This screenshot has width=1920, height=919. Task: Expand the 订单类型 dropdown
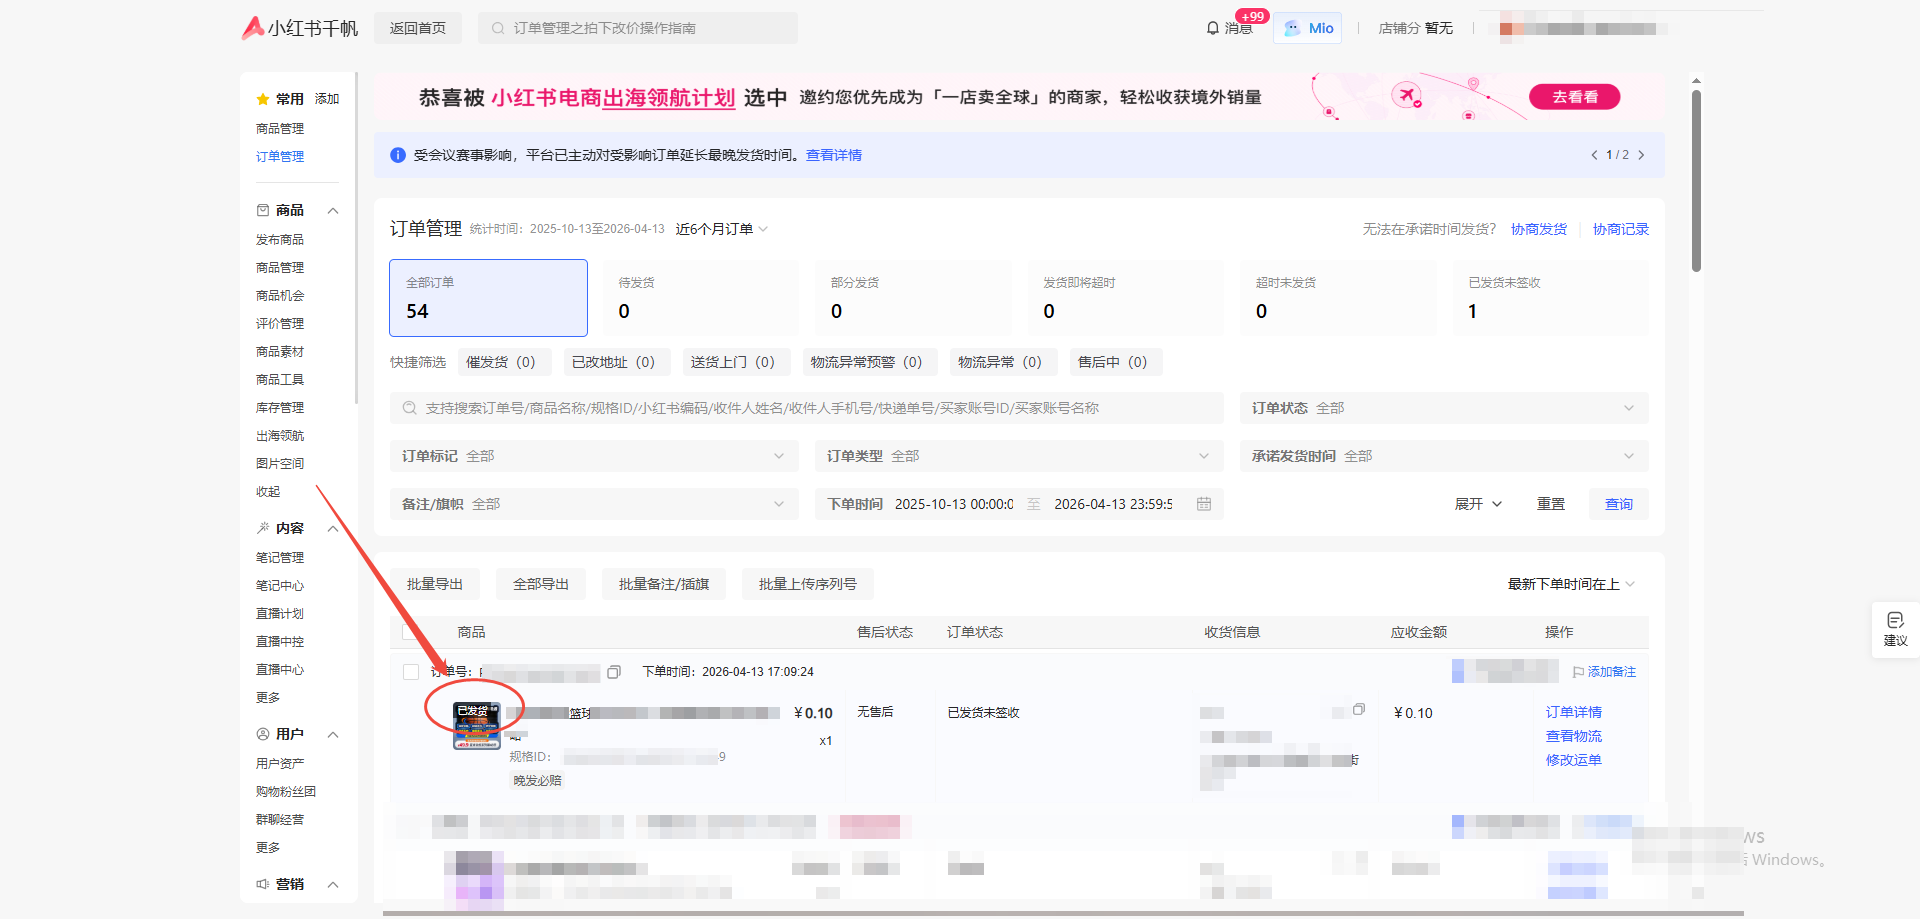(x=1018, y=456)
